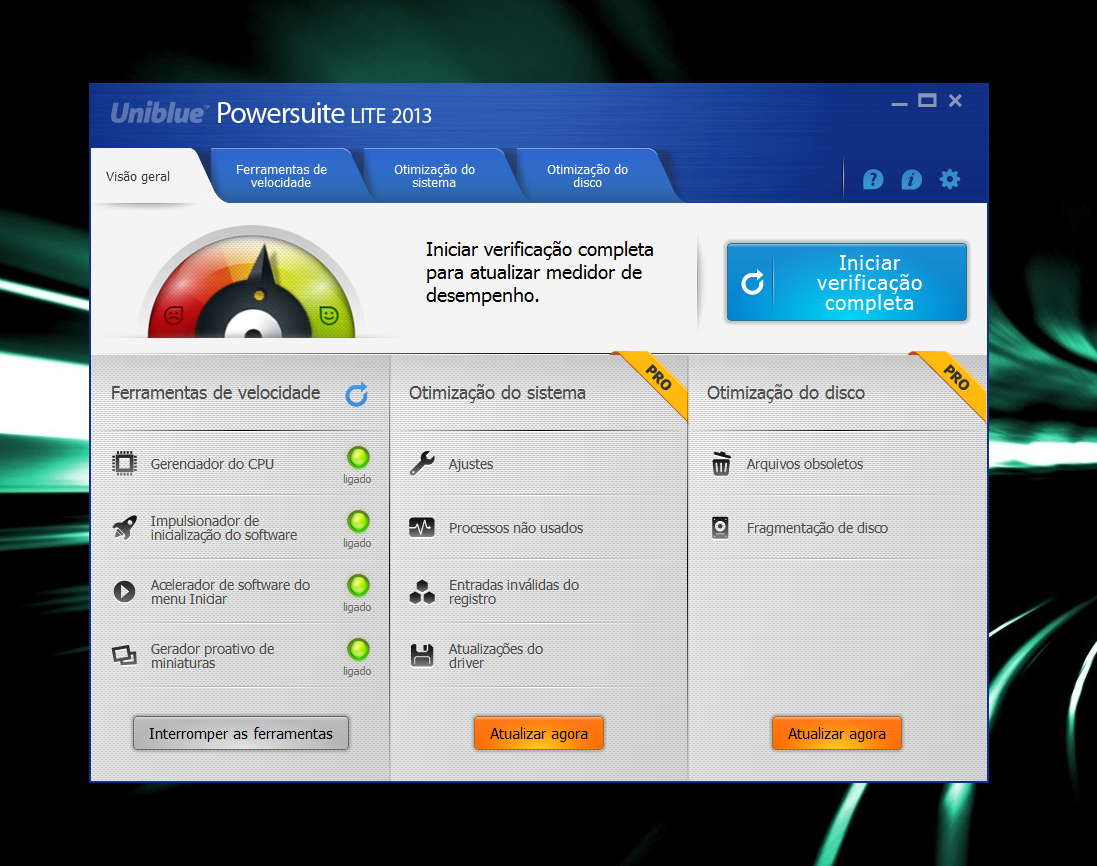
Task: Toggle Impulsionador de inicialização green switch
Action: click(x=358, y=521)
